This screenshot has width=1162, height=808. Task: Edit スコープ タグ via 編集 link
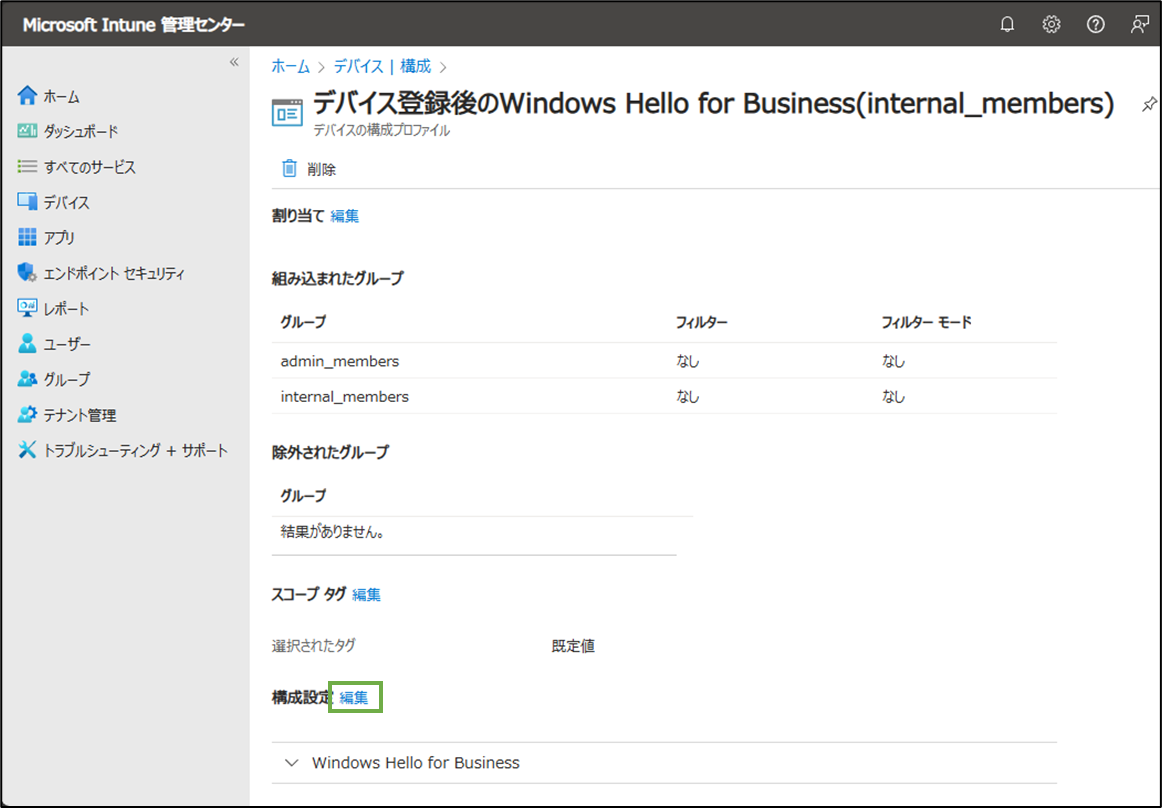point(366,595)
